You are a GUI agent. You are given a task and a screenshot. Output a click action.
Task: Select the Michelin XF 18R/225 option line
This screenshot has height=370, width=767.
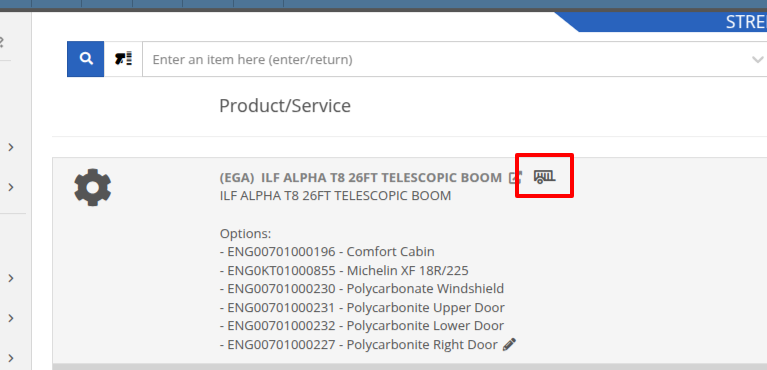point(344,270)
